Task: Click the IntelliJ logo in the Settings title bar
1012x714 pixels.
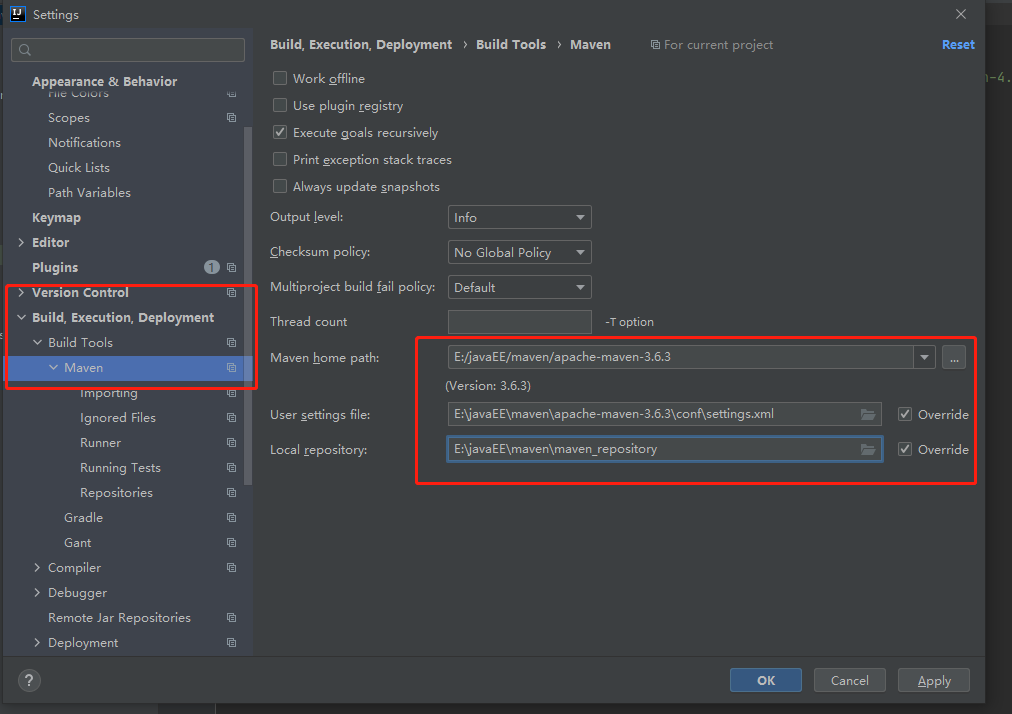Action: (17, 14)
